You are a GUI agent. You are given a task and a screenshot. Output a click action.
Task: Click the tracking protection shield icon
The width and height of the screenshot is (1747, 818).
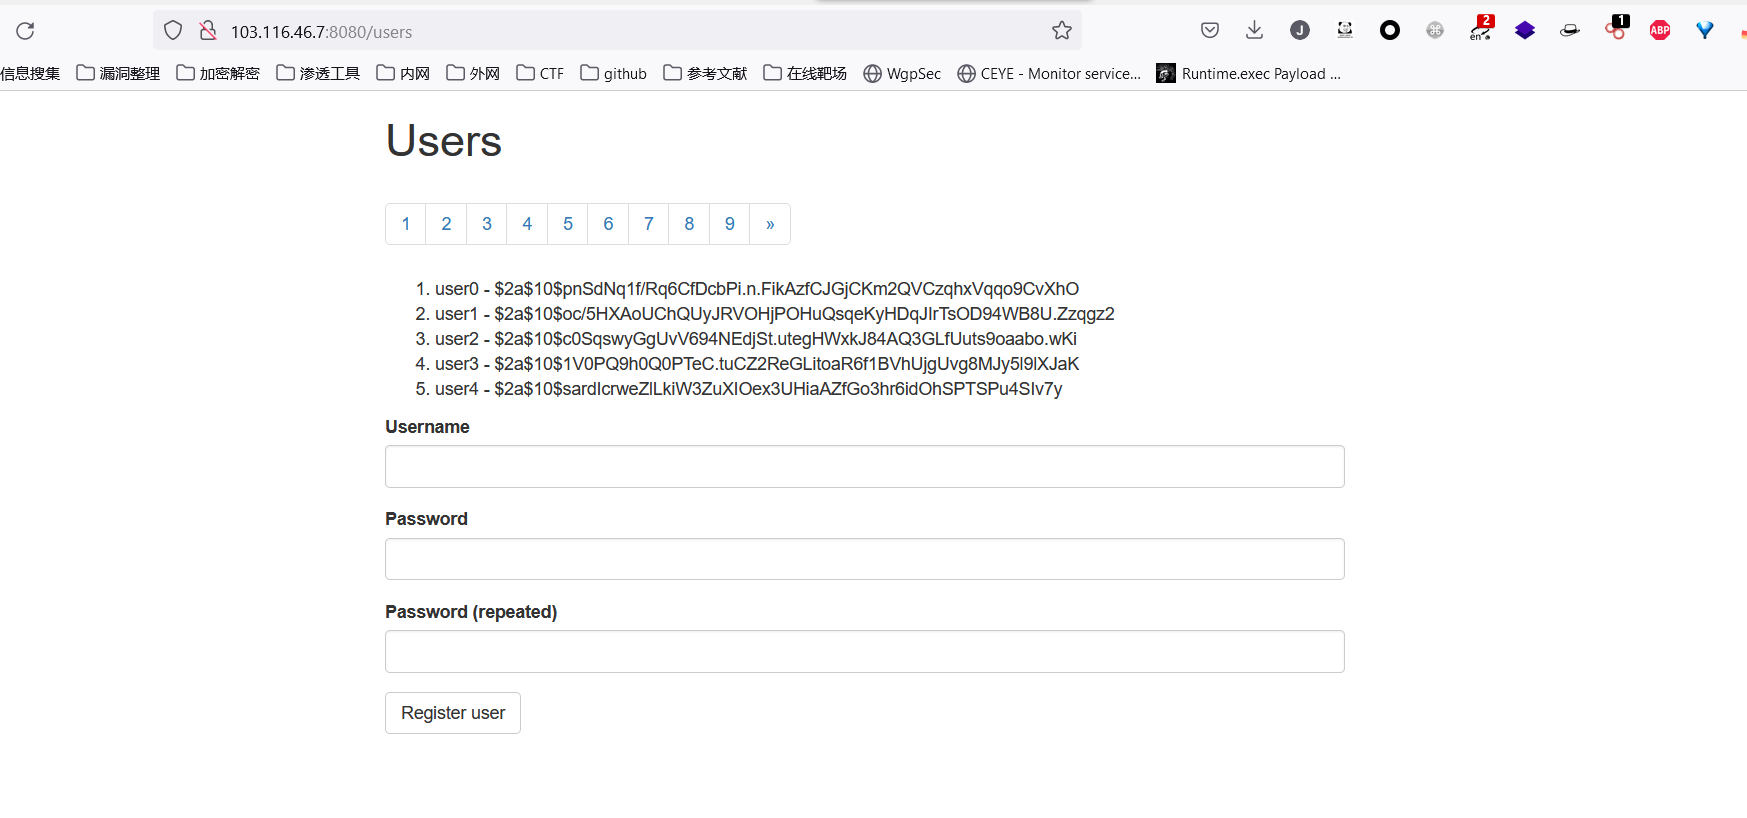[x=173, y=31]
